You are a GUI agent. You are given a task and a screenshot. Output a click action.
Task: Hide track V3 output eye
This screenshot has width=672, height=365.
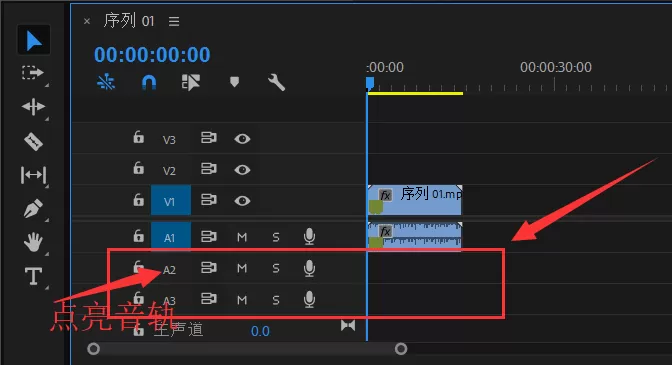[x=242, y=139]
